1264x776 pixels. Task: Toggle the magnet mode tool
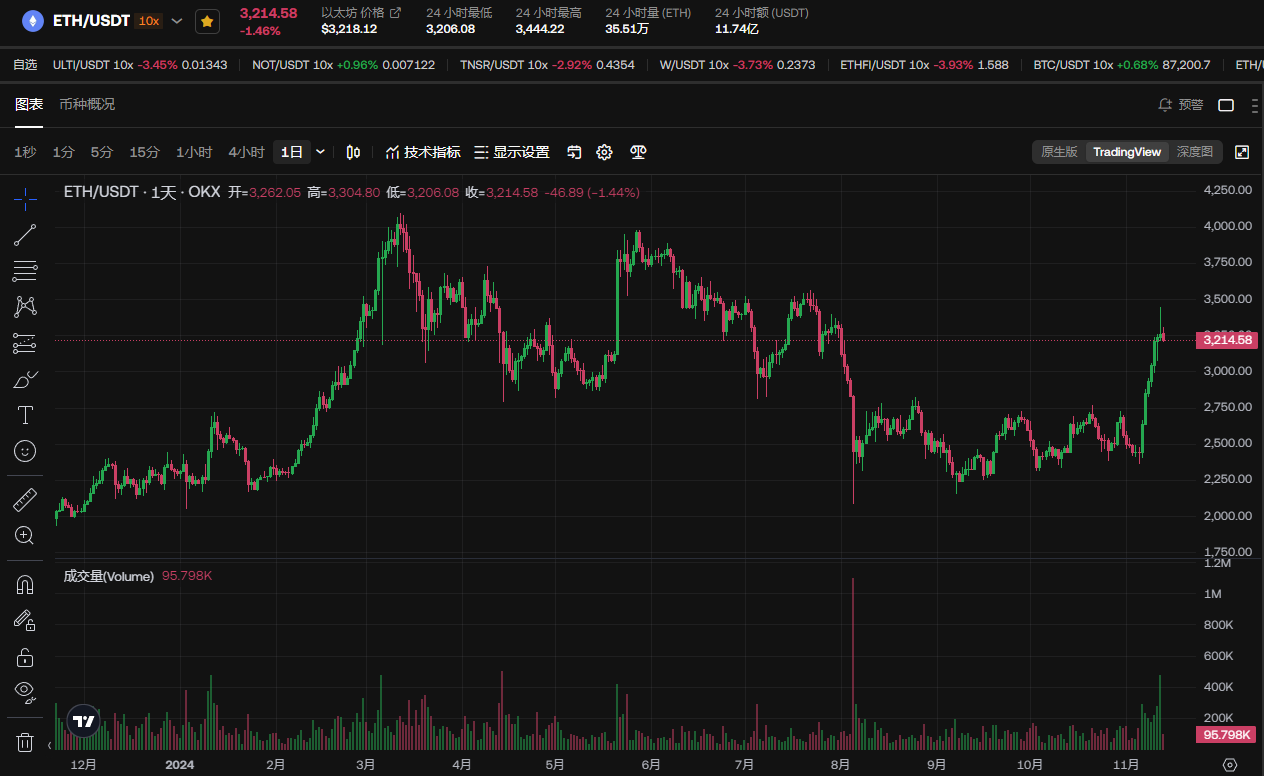tap(25, 584)
